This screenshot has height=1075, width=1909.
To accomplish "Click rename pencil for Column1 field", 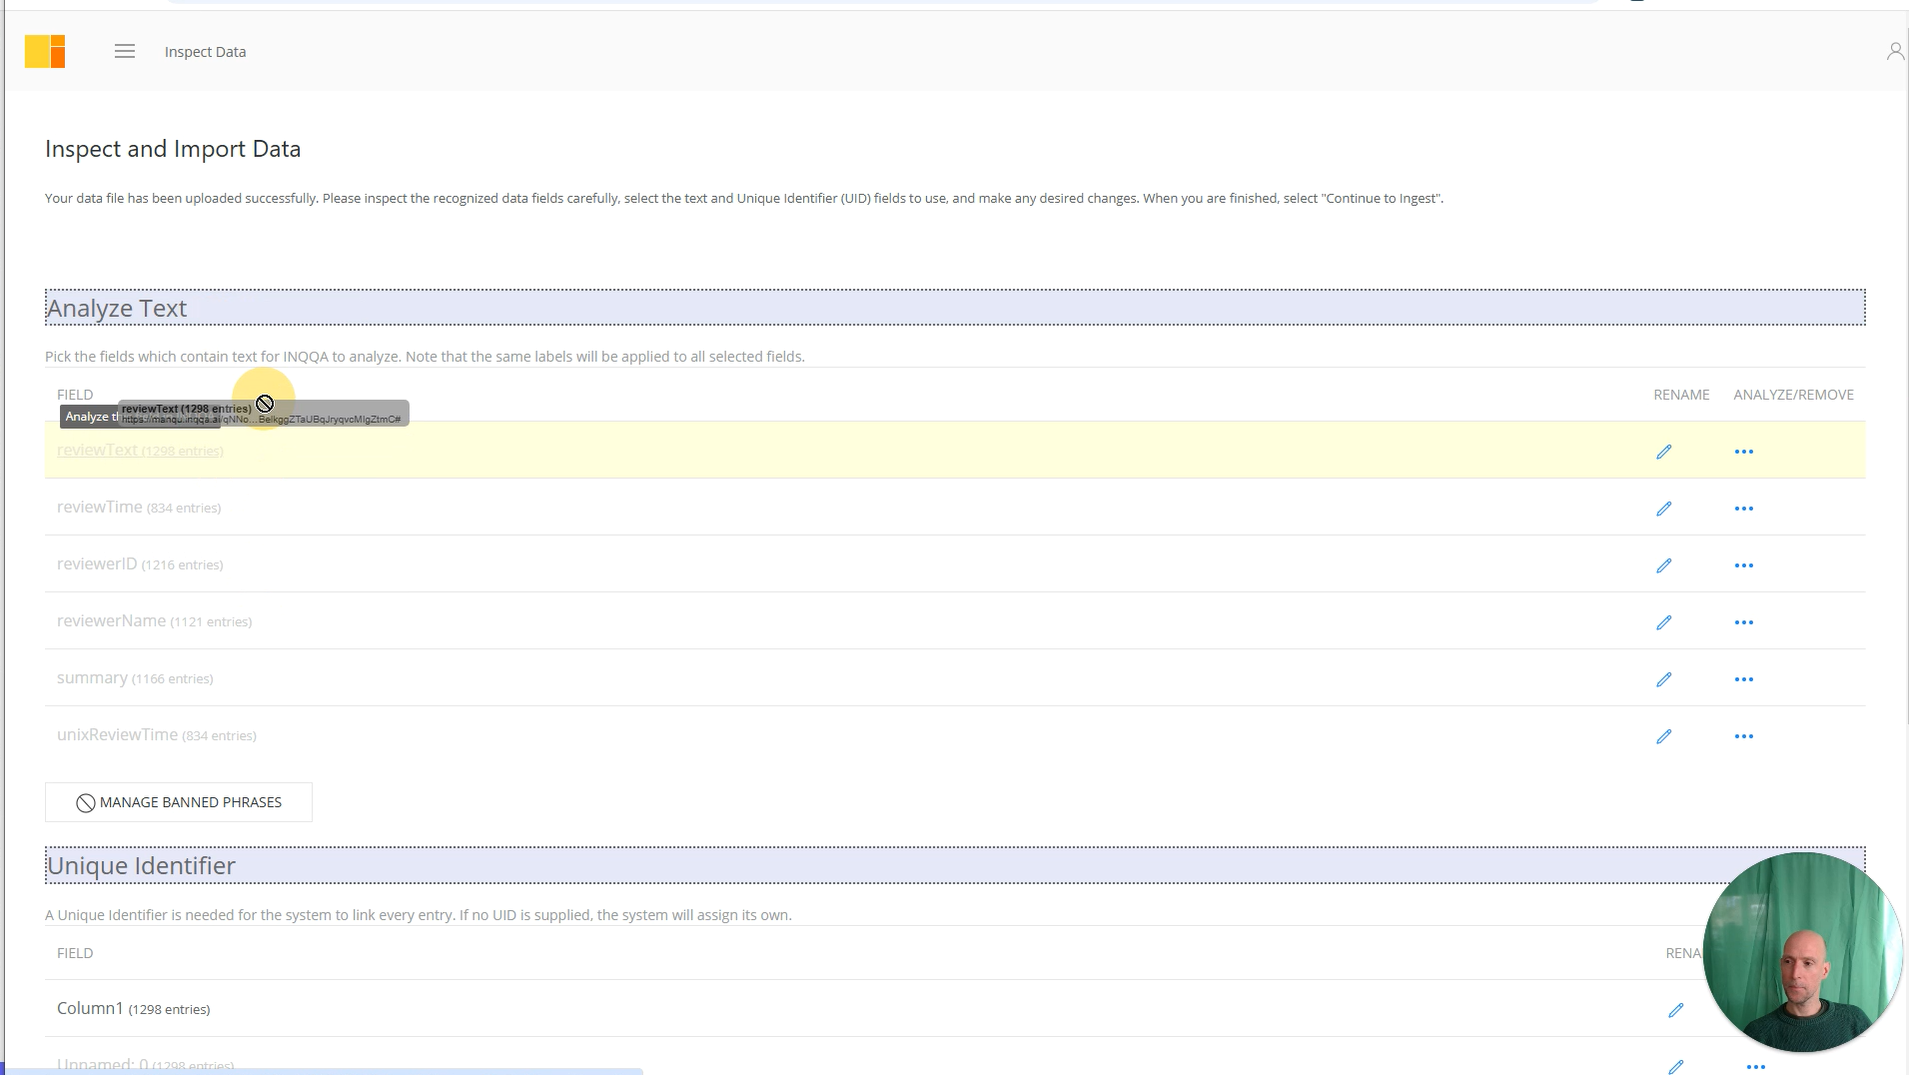I will (x=1675, y=1010).
